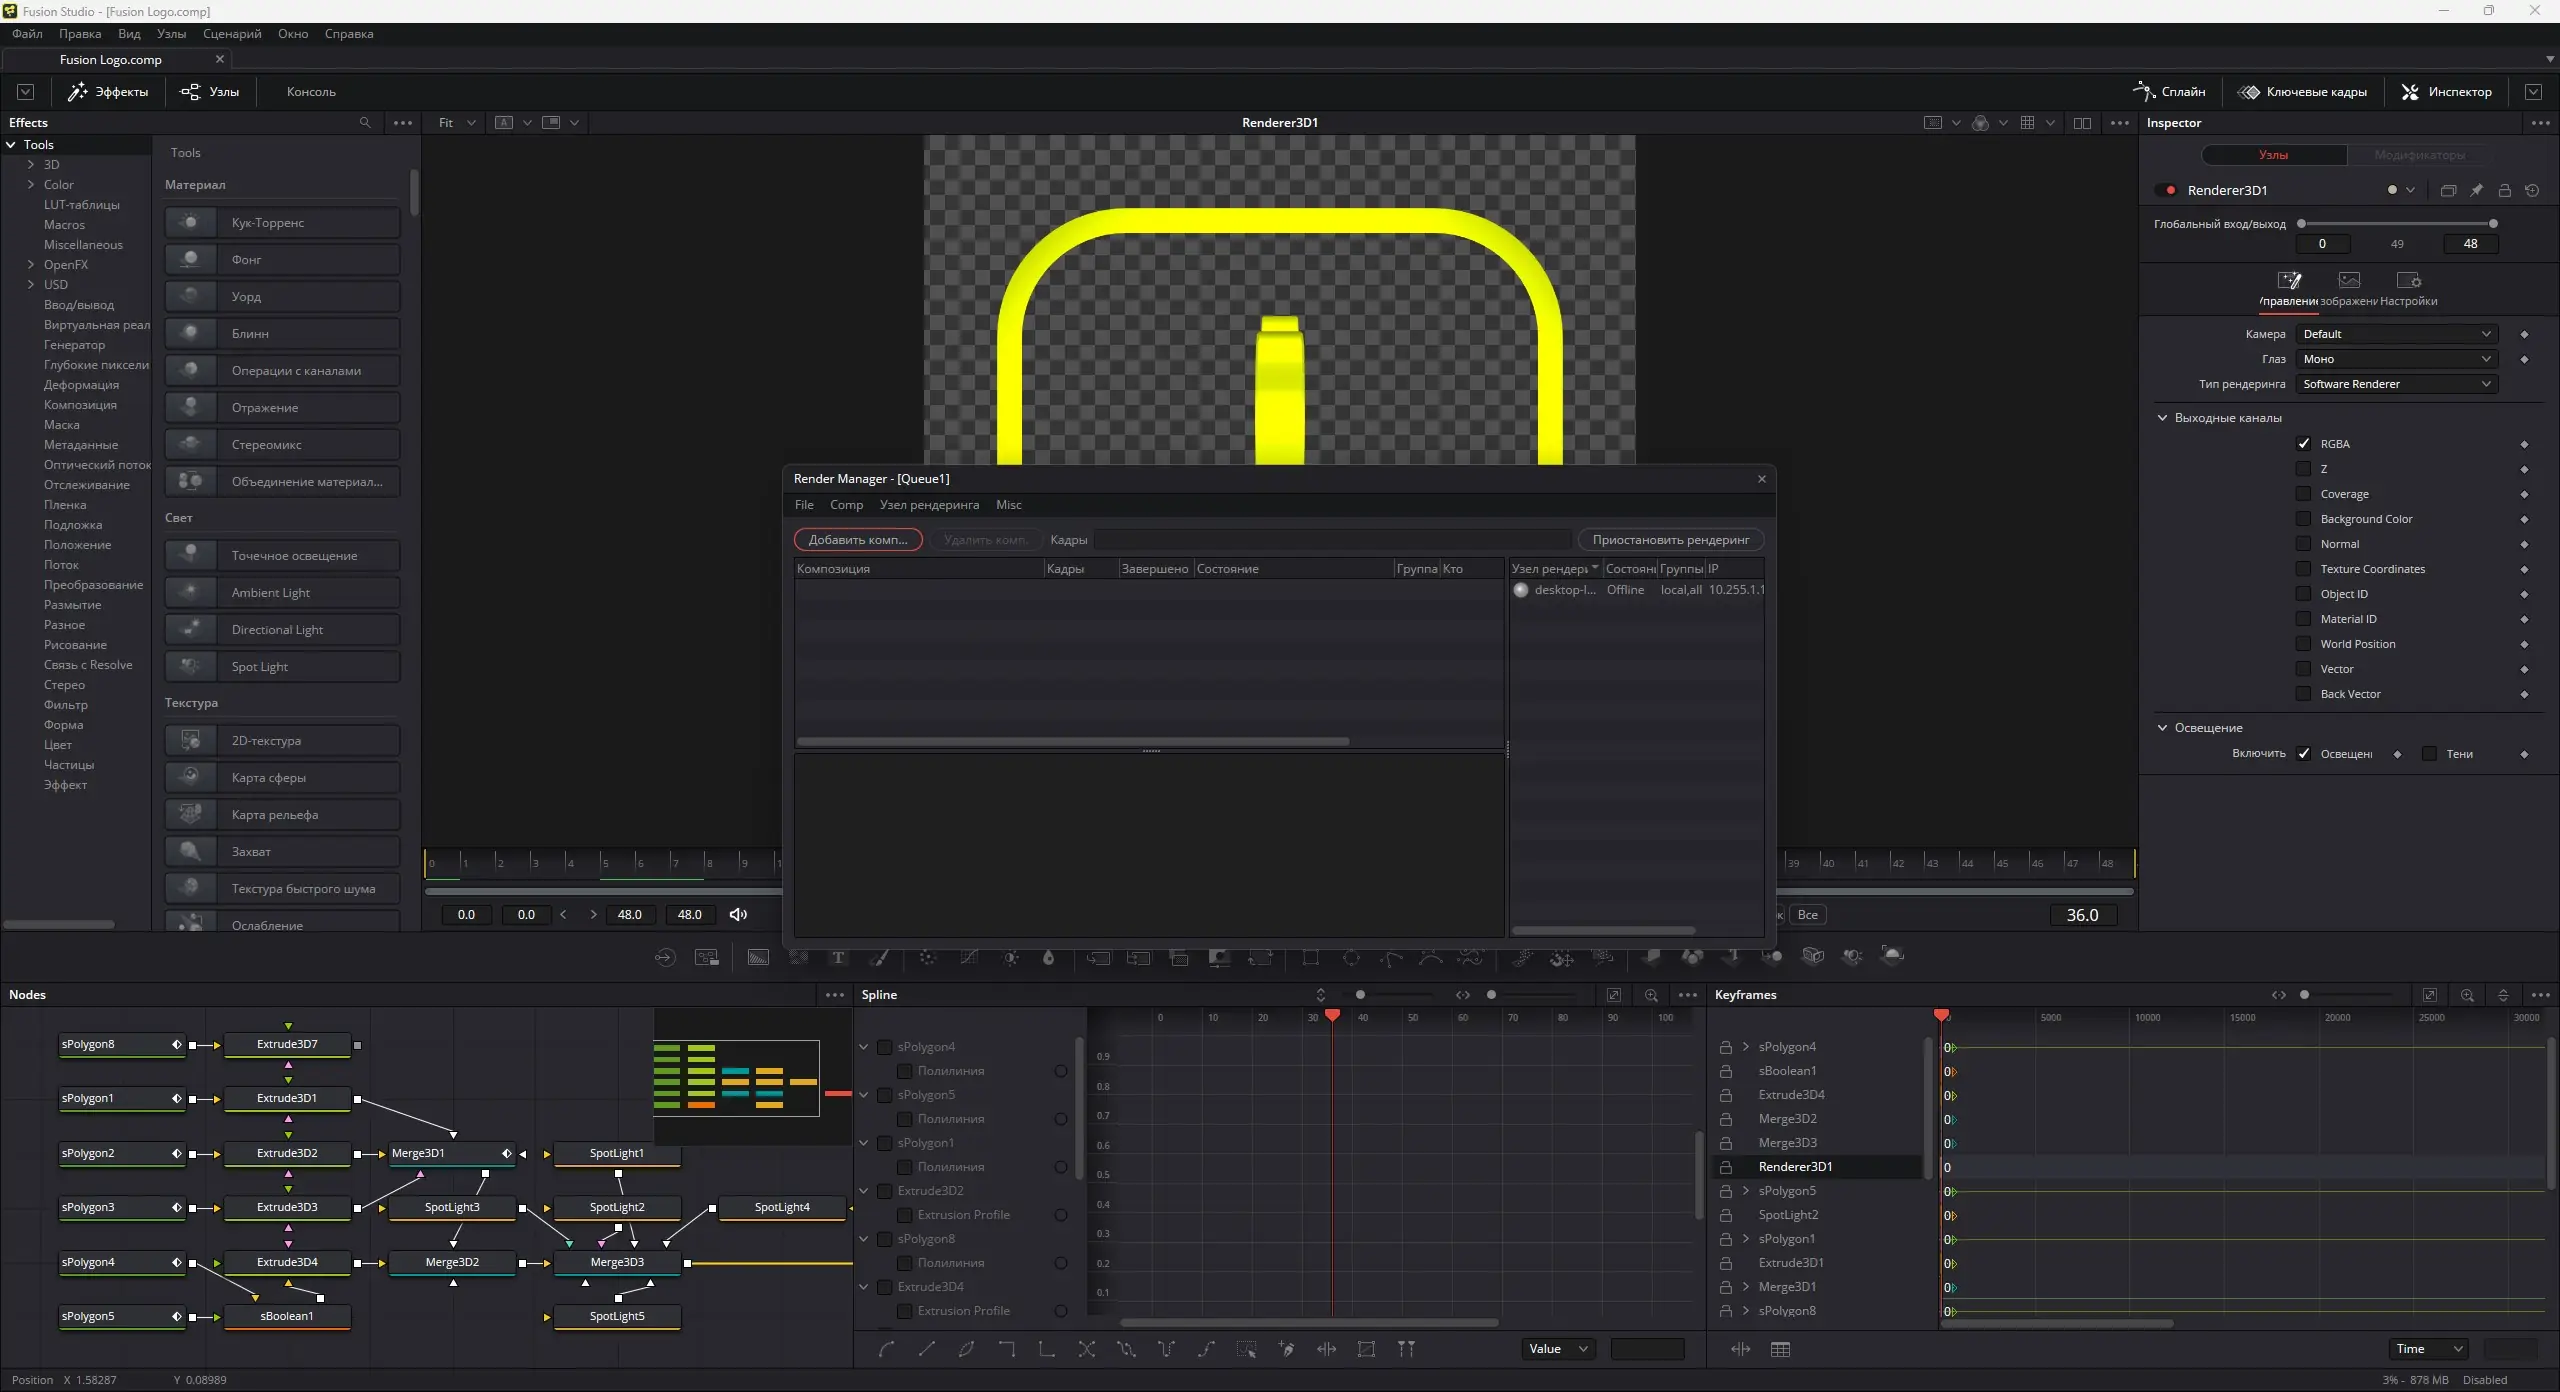
Task: Click the Добавить комп... button
Action: [x=858, y=540]
